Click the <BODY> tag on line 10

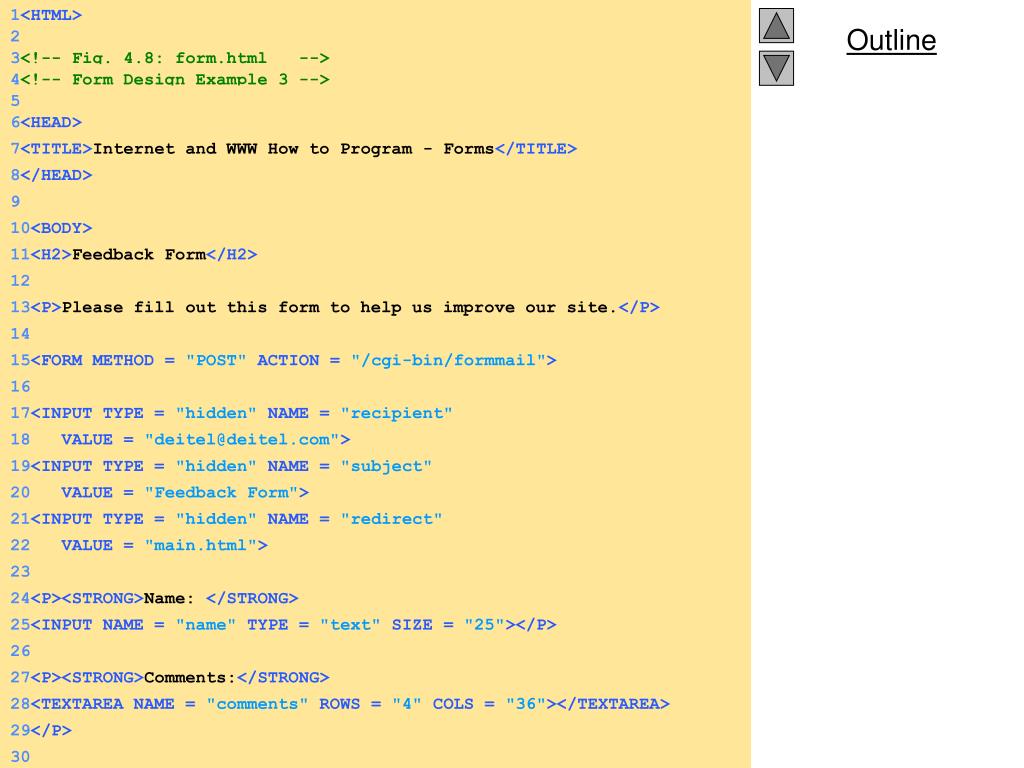tap(61, 228)
